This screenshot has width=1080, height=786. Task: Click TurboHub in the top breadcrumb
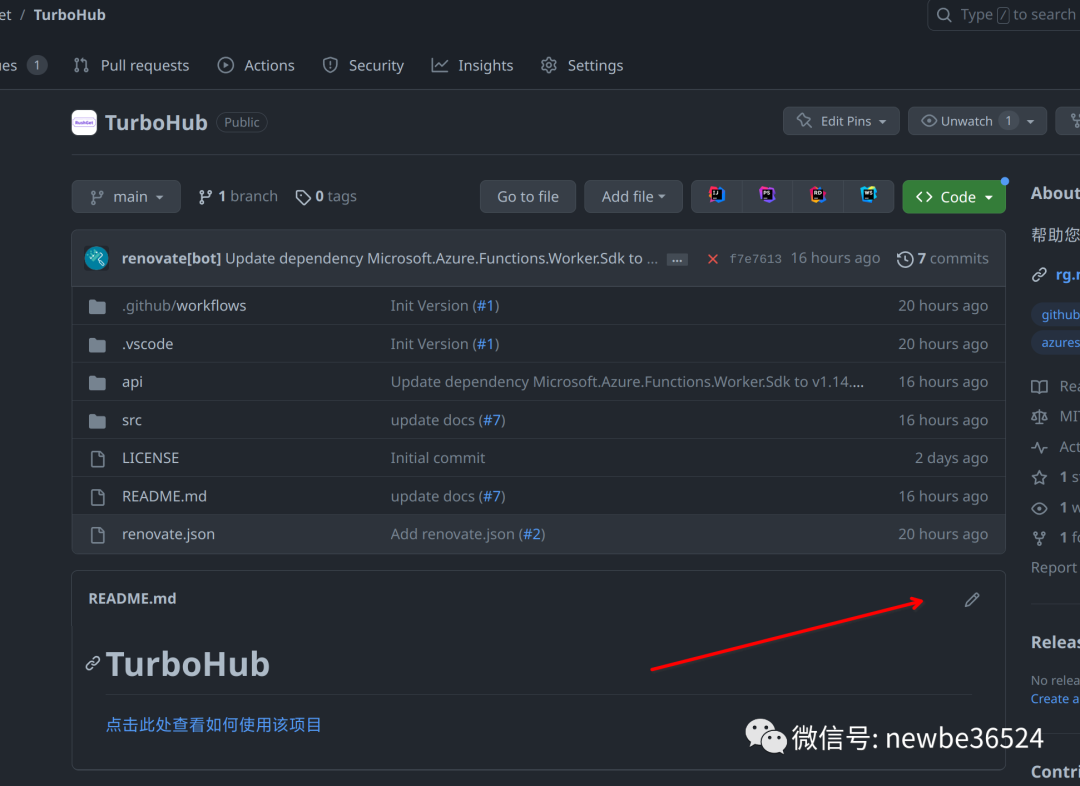[70, 15]
